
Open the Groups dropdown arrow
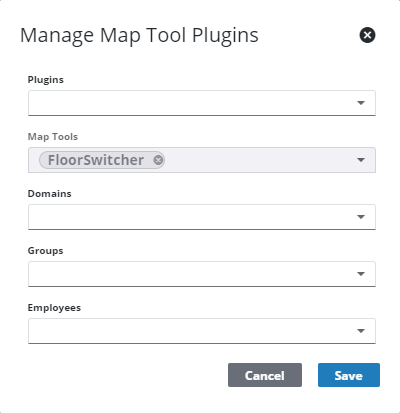point(361,274)
